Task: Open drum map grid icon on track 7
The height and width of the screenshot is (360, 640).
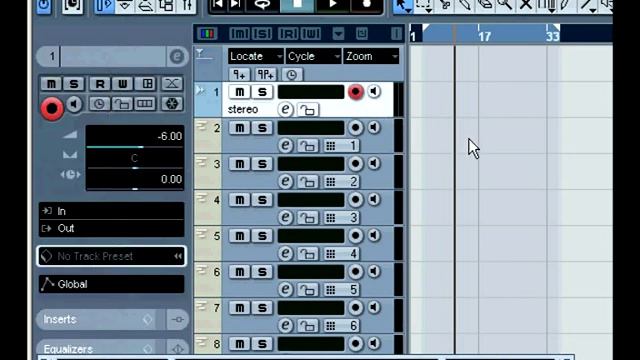Action: pyautogui.click(x=331, y=325)
